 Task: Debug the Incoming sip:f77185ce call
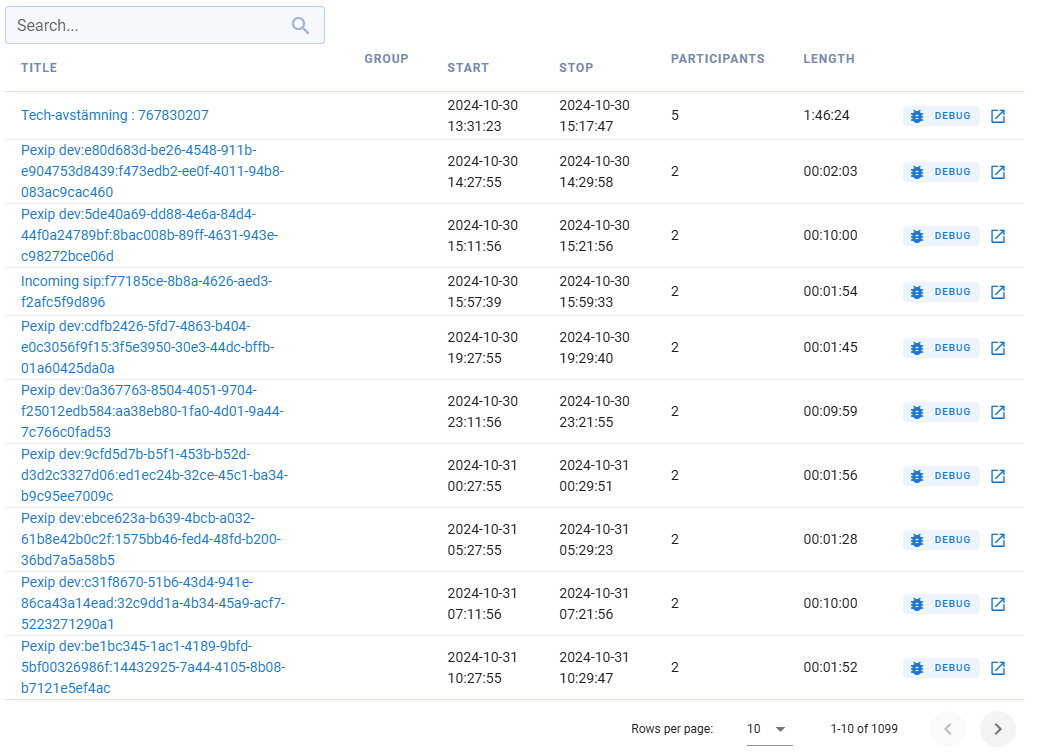click(x=941, y=292)
